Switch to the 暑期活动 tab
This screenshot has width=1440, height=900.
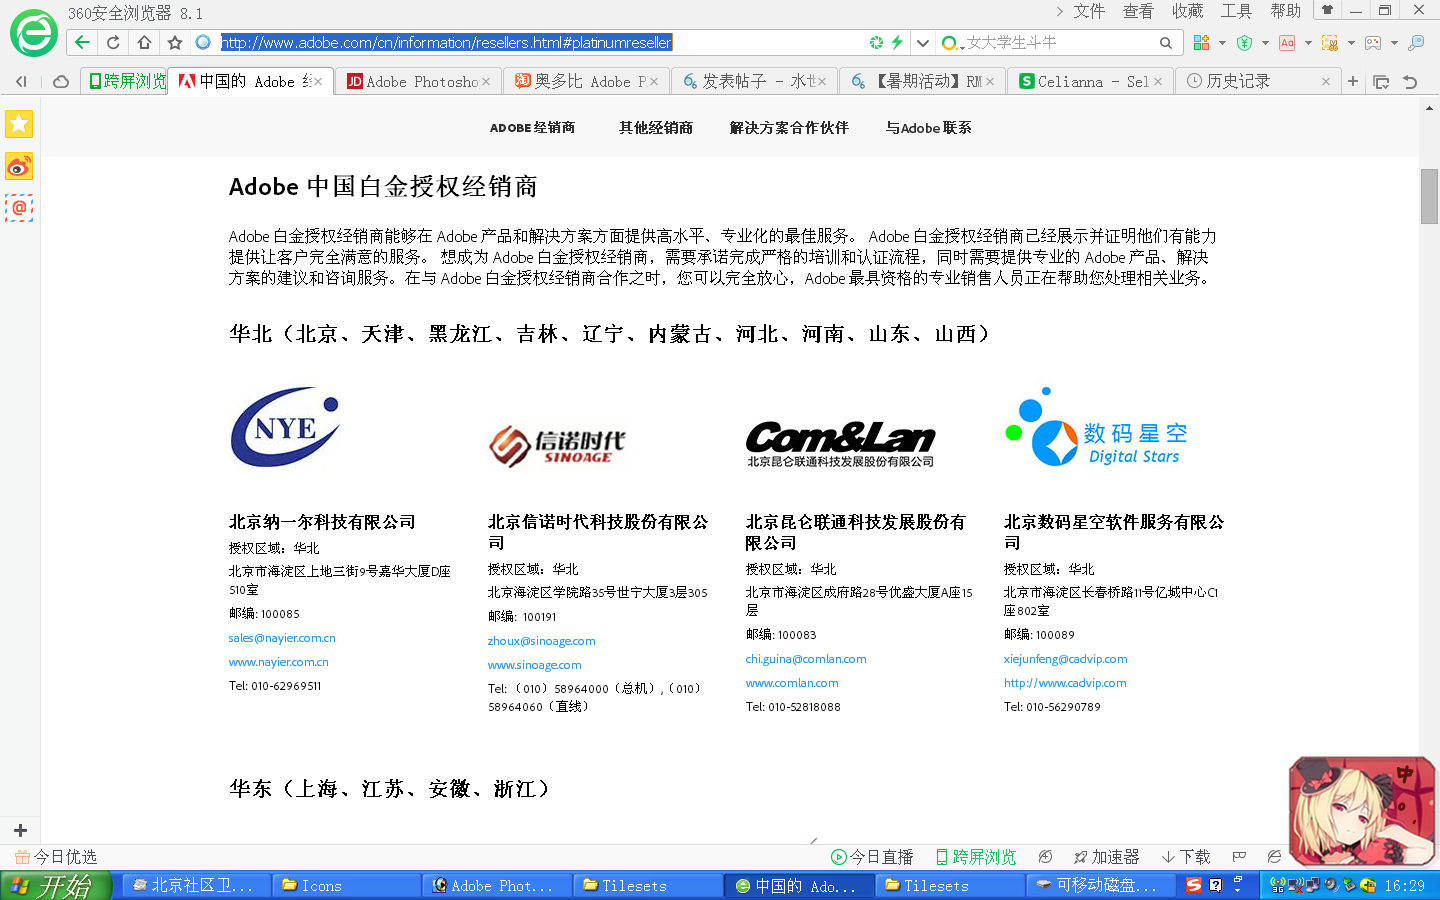click(922, 81)
